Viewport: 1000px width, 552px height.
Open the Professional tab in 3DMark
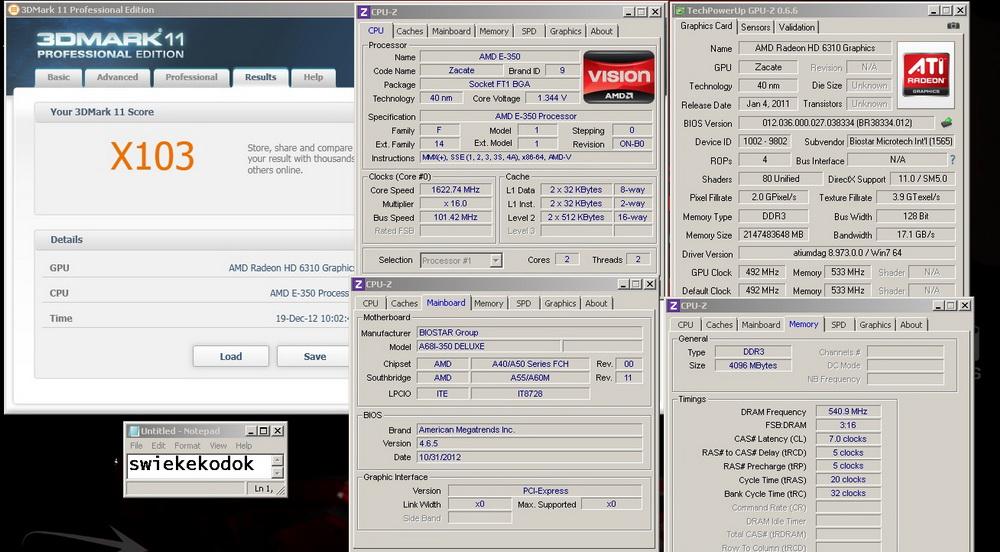(191, 77)
